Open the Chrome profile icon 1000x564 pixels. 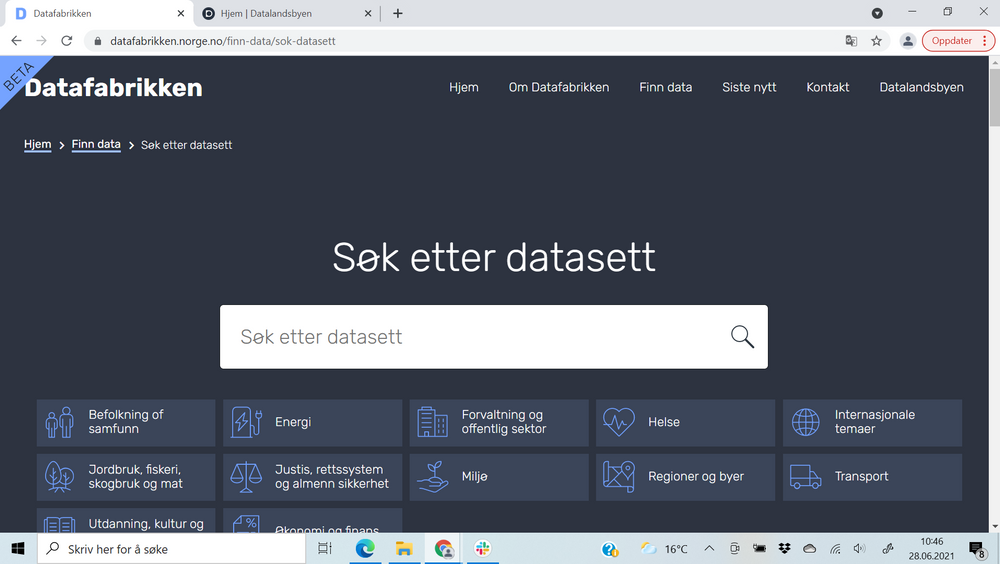(x=908, y=41)
